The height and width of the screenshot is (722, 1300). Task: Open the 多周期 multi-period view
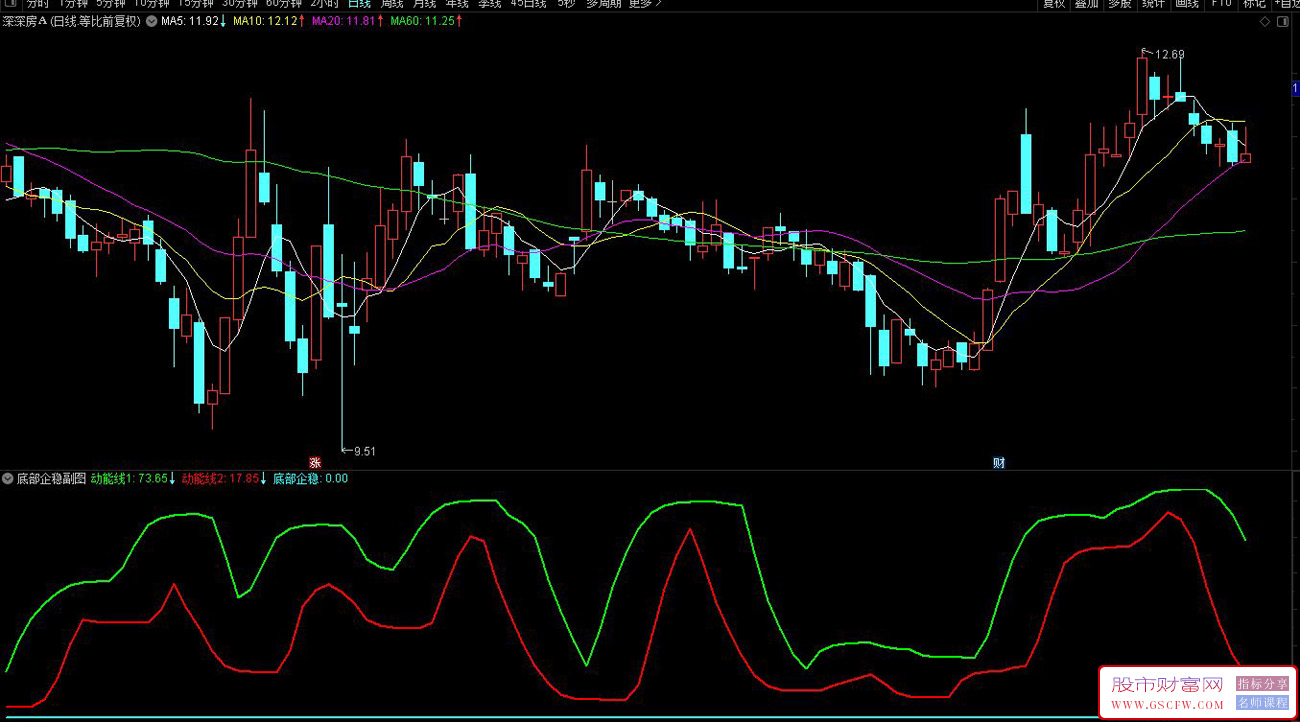(x=603, y=4)
